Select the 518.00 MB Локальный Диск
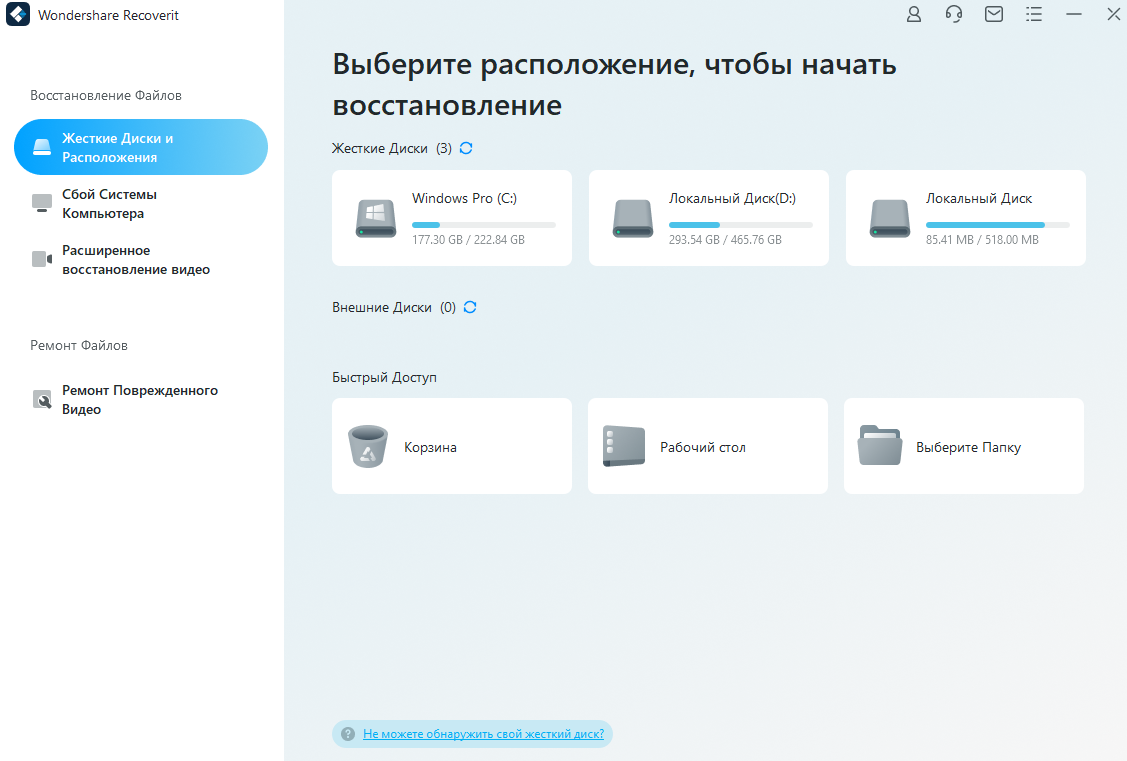 tap(965, 218)
